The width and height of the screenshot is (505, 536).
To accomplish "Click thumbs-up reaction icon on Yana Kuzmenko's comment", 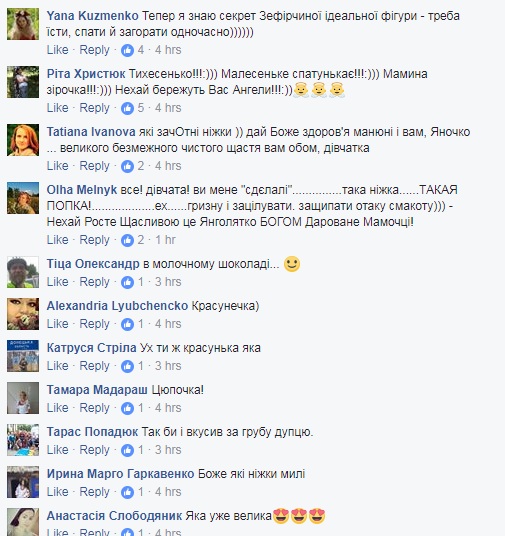I will pyautogui.click(x=127, y=50).
